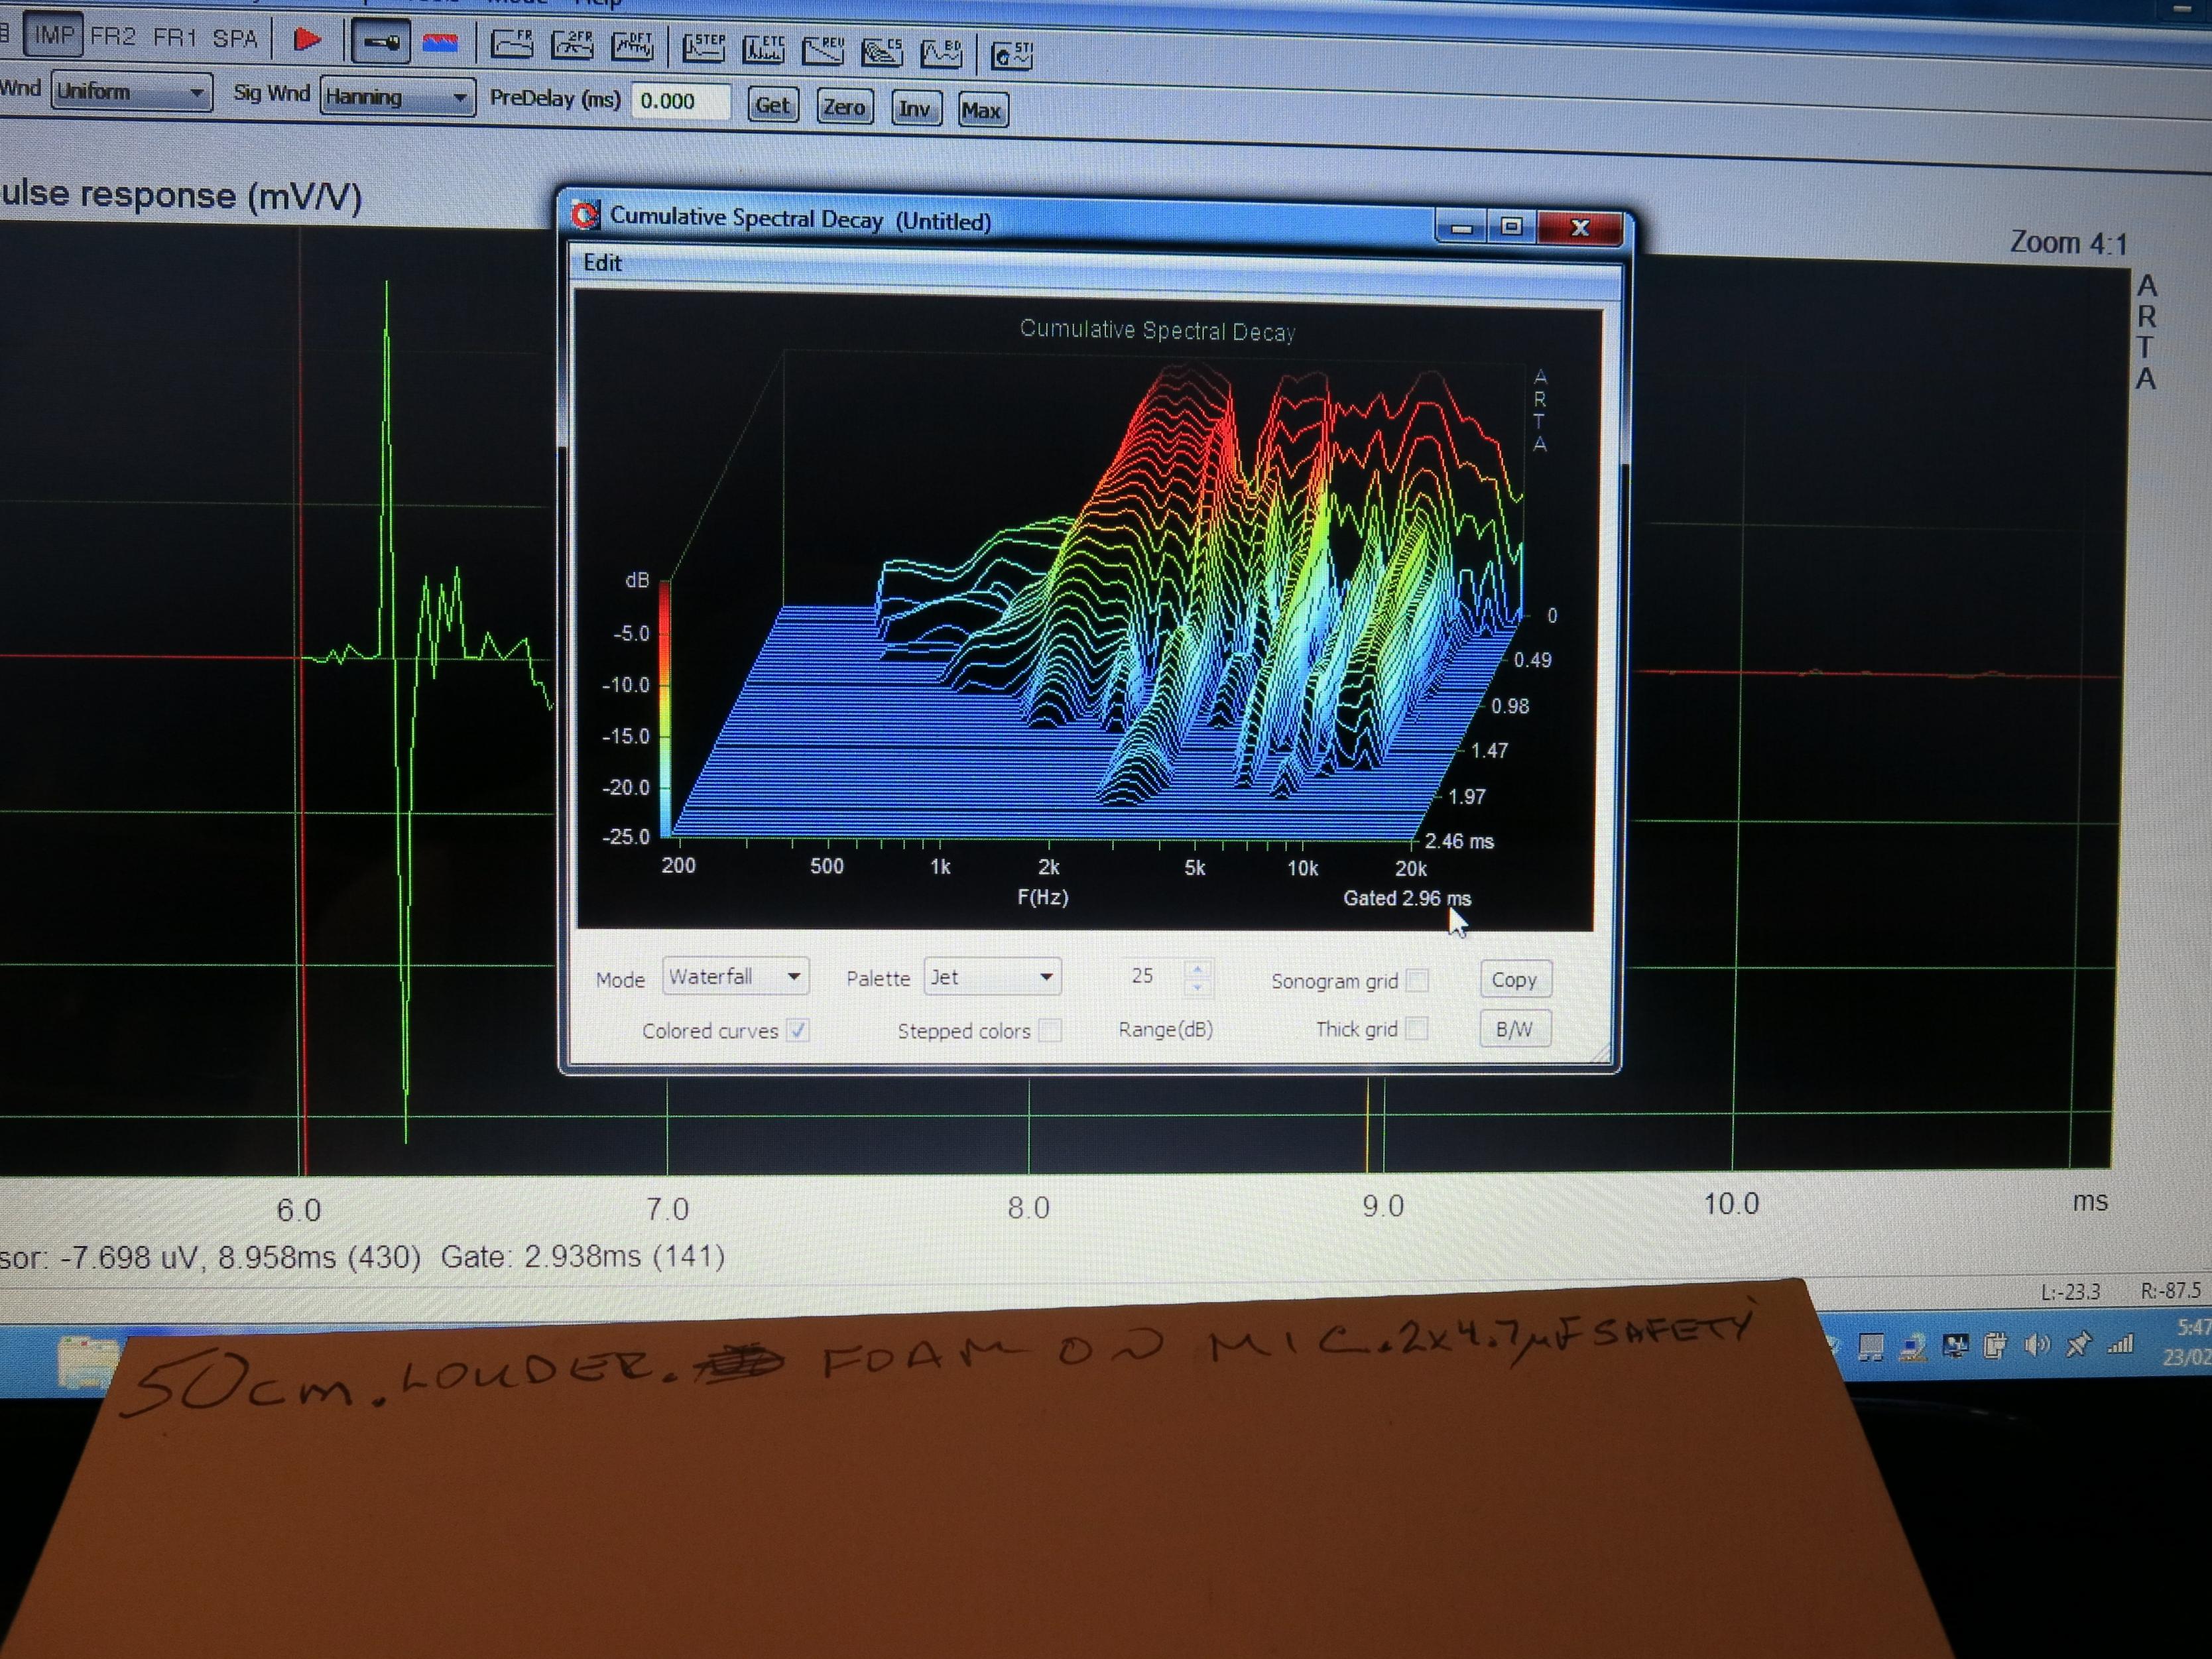Open the FR frequency response analysis icon

coord(512,44)
